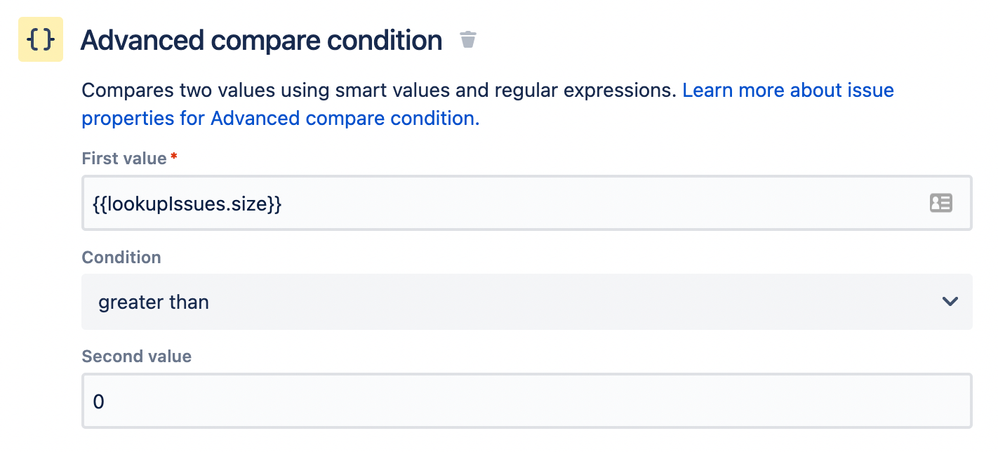Click the red required asterisk marker

[x=174, y=157]
